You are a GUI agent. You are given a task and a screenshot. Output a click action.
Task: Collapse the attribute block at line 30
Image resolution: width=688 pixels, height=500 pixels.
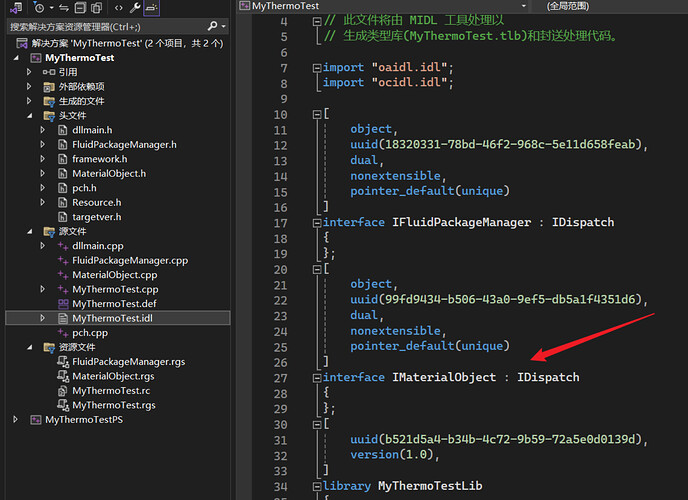pos(317,425)
